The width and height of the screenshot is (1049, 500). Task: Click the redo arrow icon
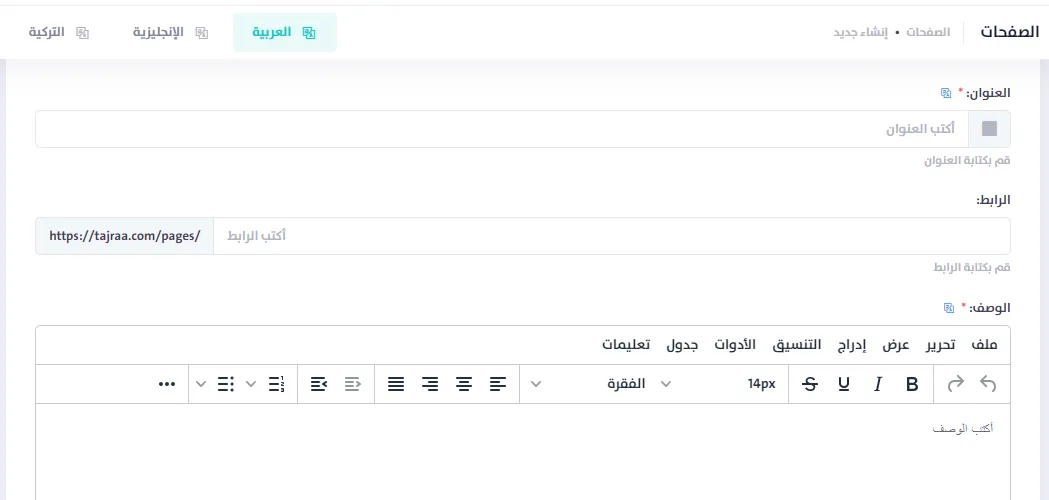(x=955, y=384)
